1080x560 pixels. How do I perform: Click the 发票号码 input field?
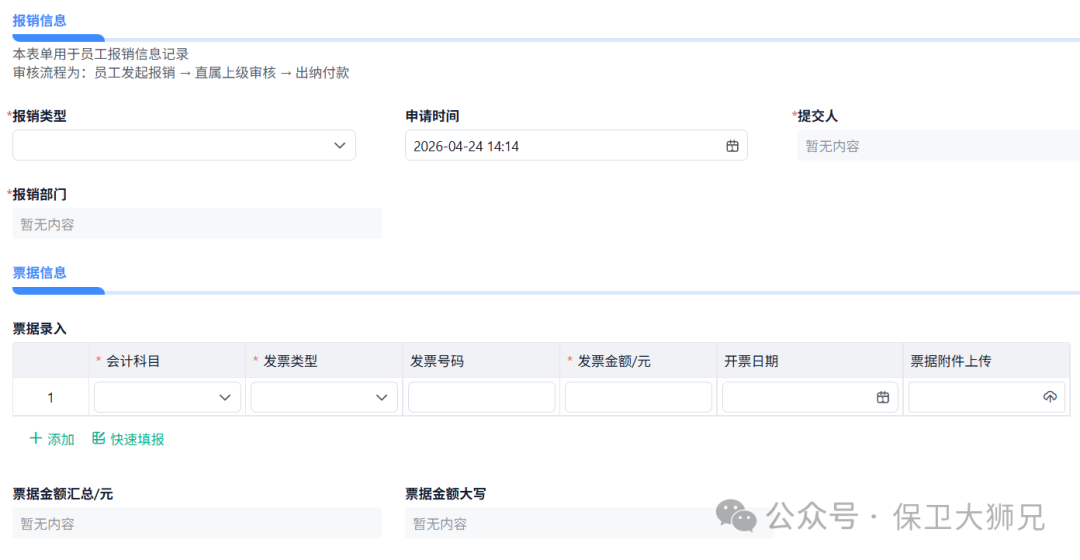click(481, 397)
